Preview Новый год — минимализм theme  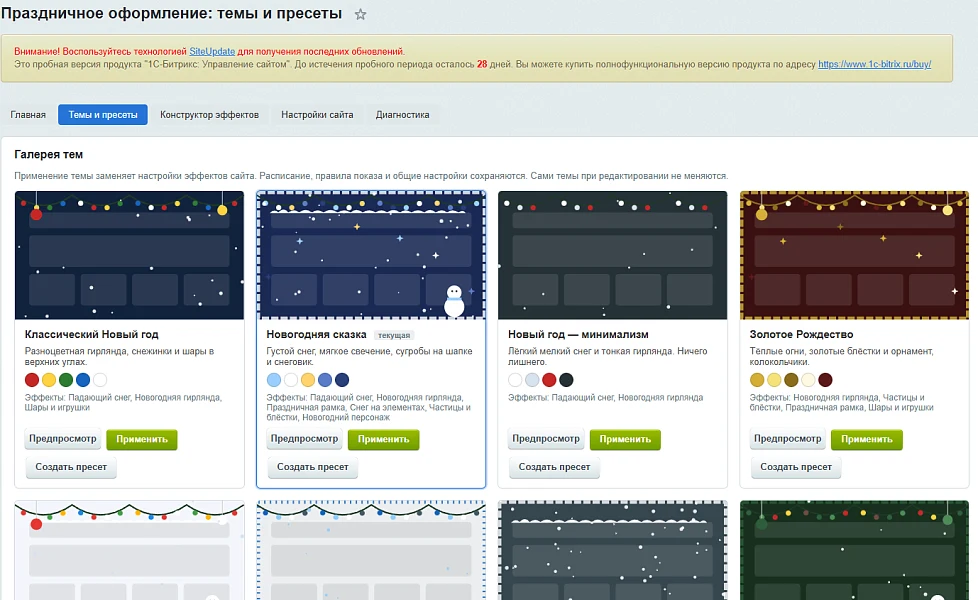click(546, 439)
